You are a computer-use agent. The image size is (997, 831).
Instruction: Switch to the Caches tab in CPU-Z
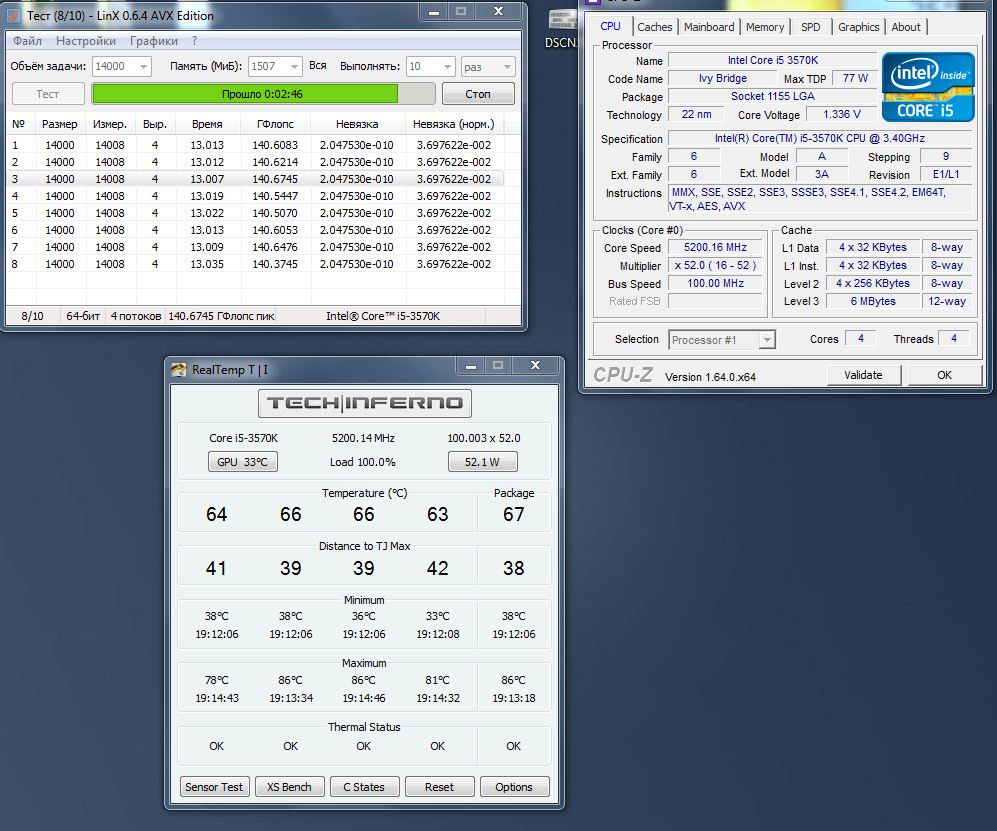pos(654,27)
